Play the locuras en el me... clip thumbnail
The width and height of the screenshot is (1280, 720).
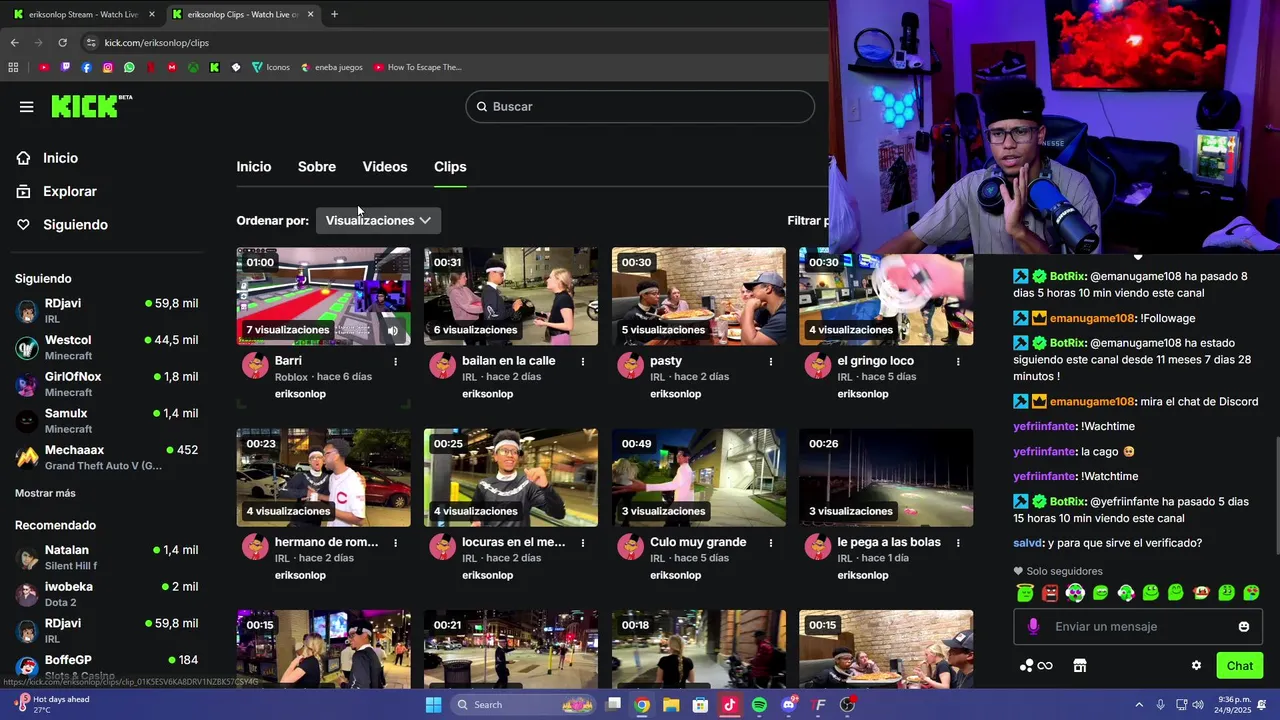click(511, 478)
